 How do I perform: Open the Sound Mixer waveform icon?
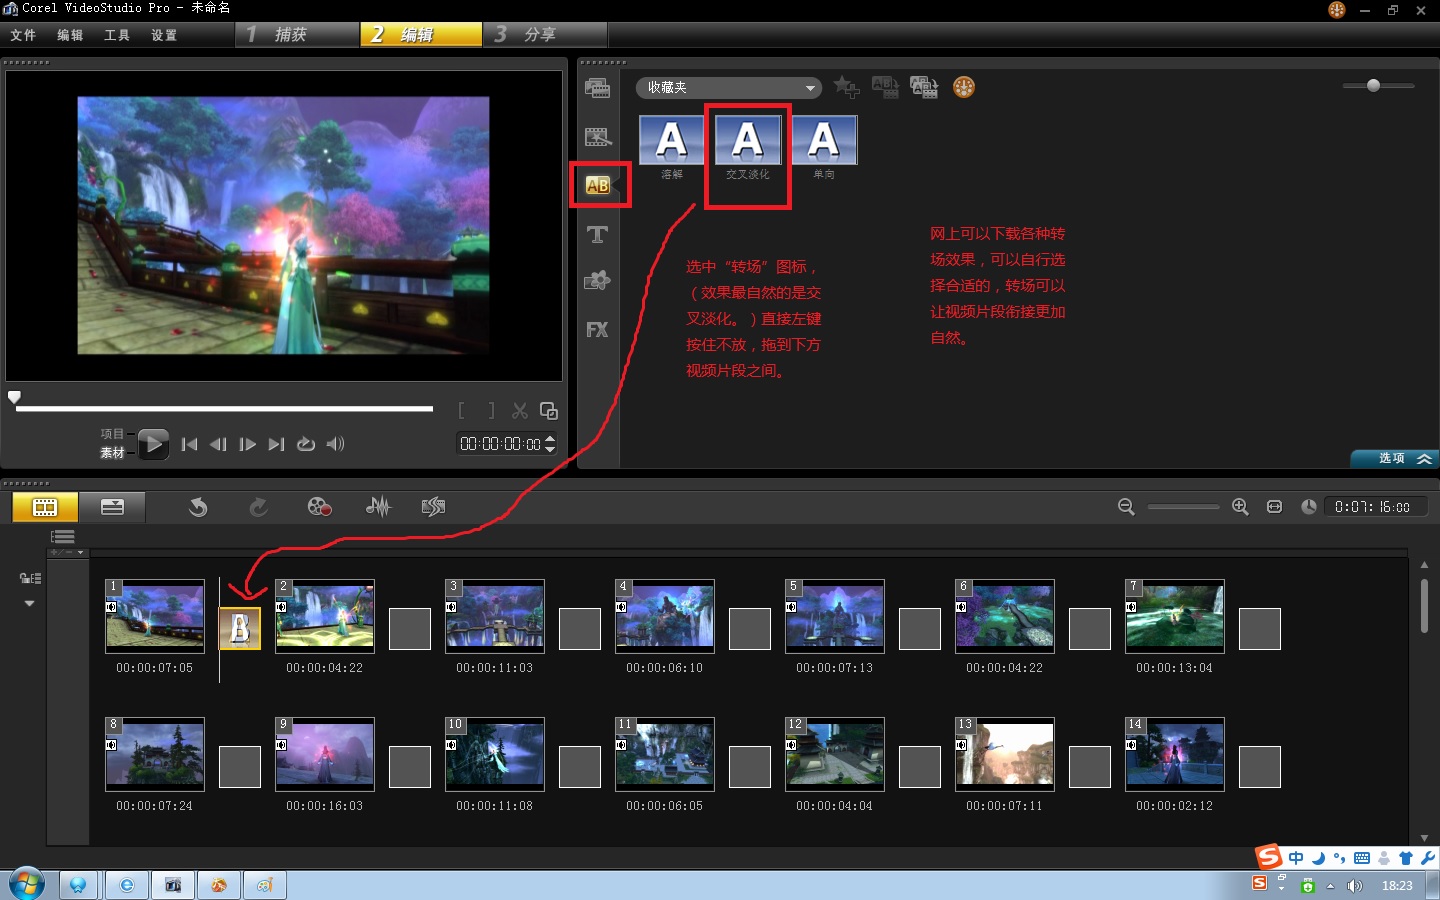[378, 507]
